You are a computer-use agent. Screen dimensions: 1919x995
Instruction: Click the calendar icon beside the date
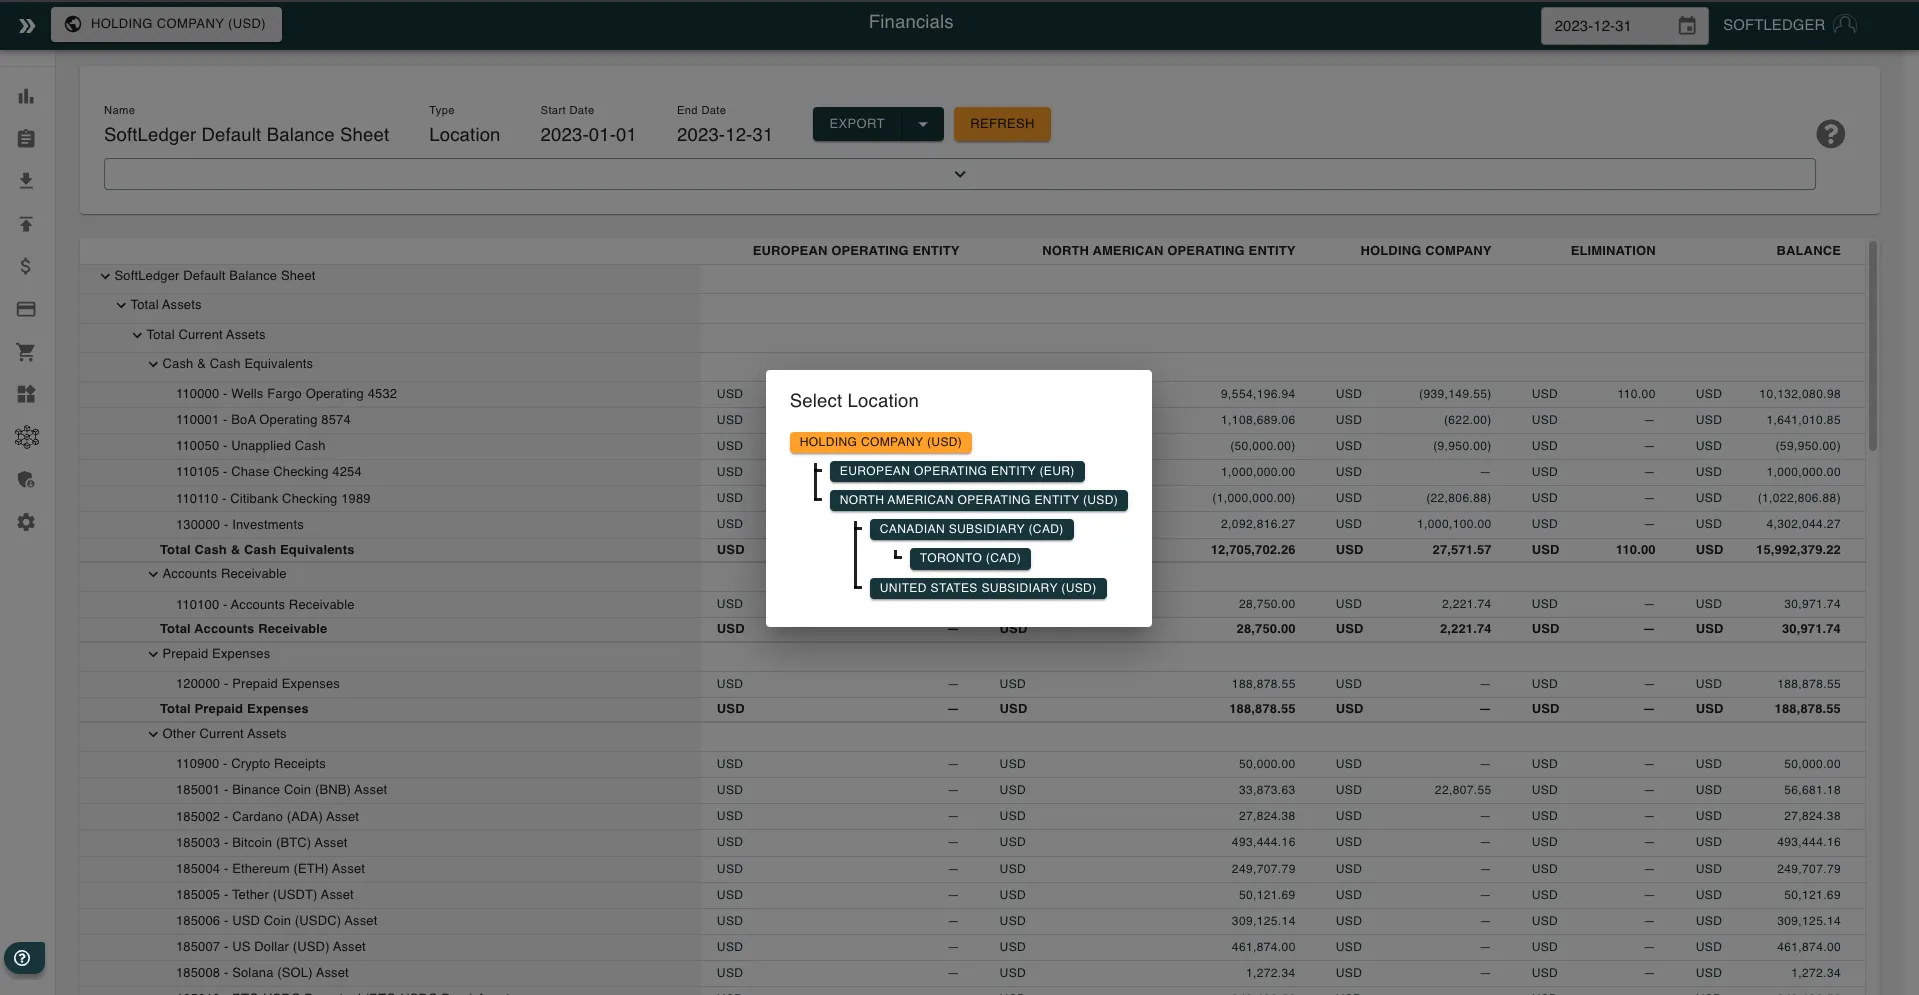pyautogui.click(x=1686, y=26)
